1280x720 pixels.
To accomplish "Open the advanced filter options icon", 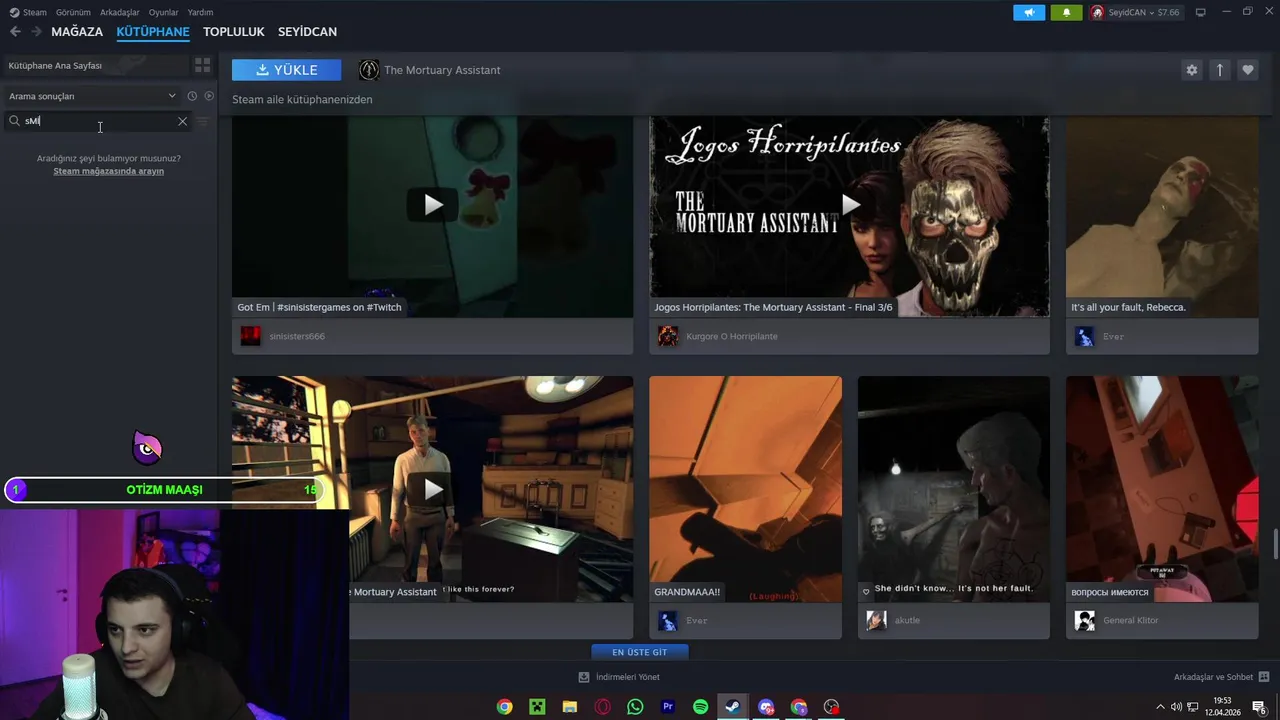I will point(203,121).
